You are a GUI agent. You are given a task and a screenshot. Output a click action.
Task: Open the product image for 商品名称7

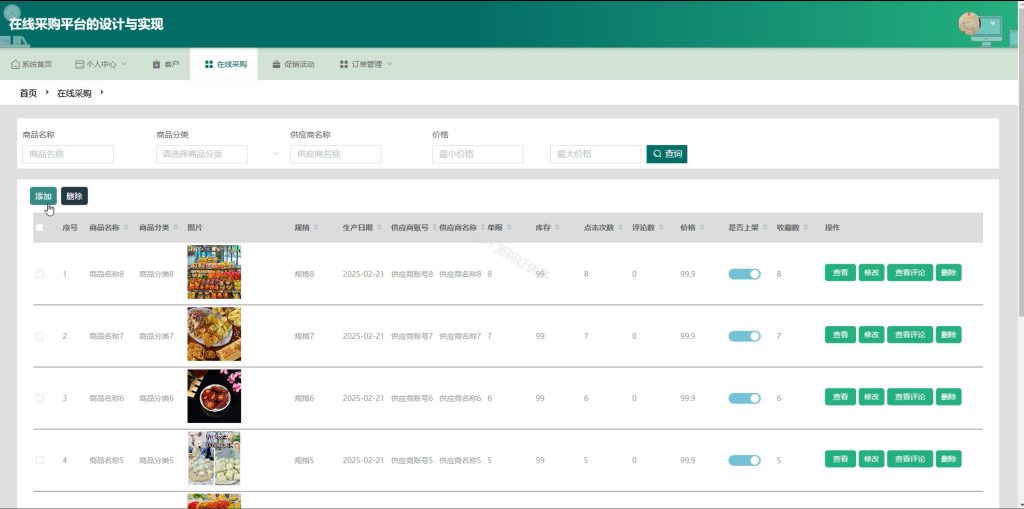[x=214, y=334]
